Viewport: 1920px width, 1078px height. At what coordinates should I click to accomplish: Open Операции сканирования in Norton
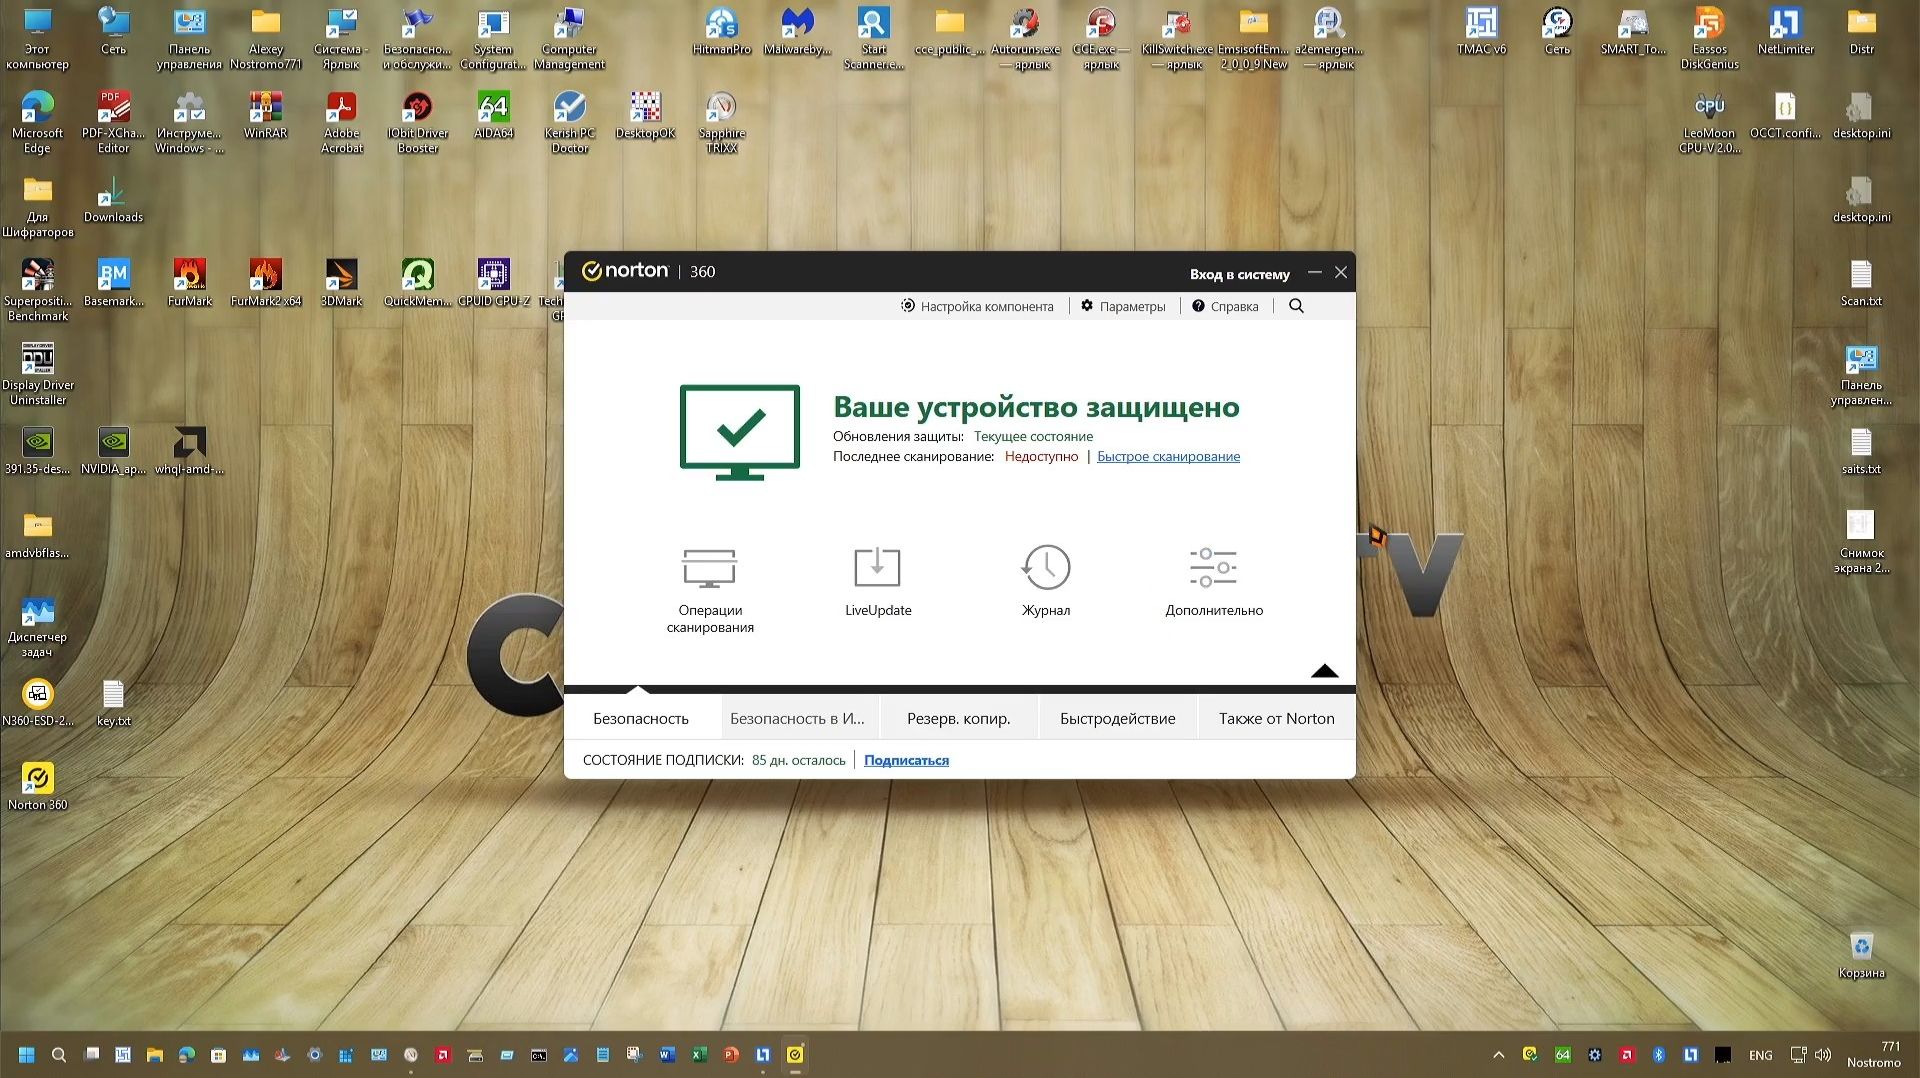(x=710, y=590)
